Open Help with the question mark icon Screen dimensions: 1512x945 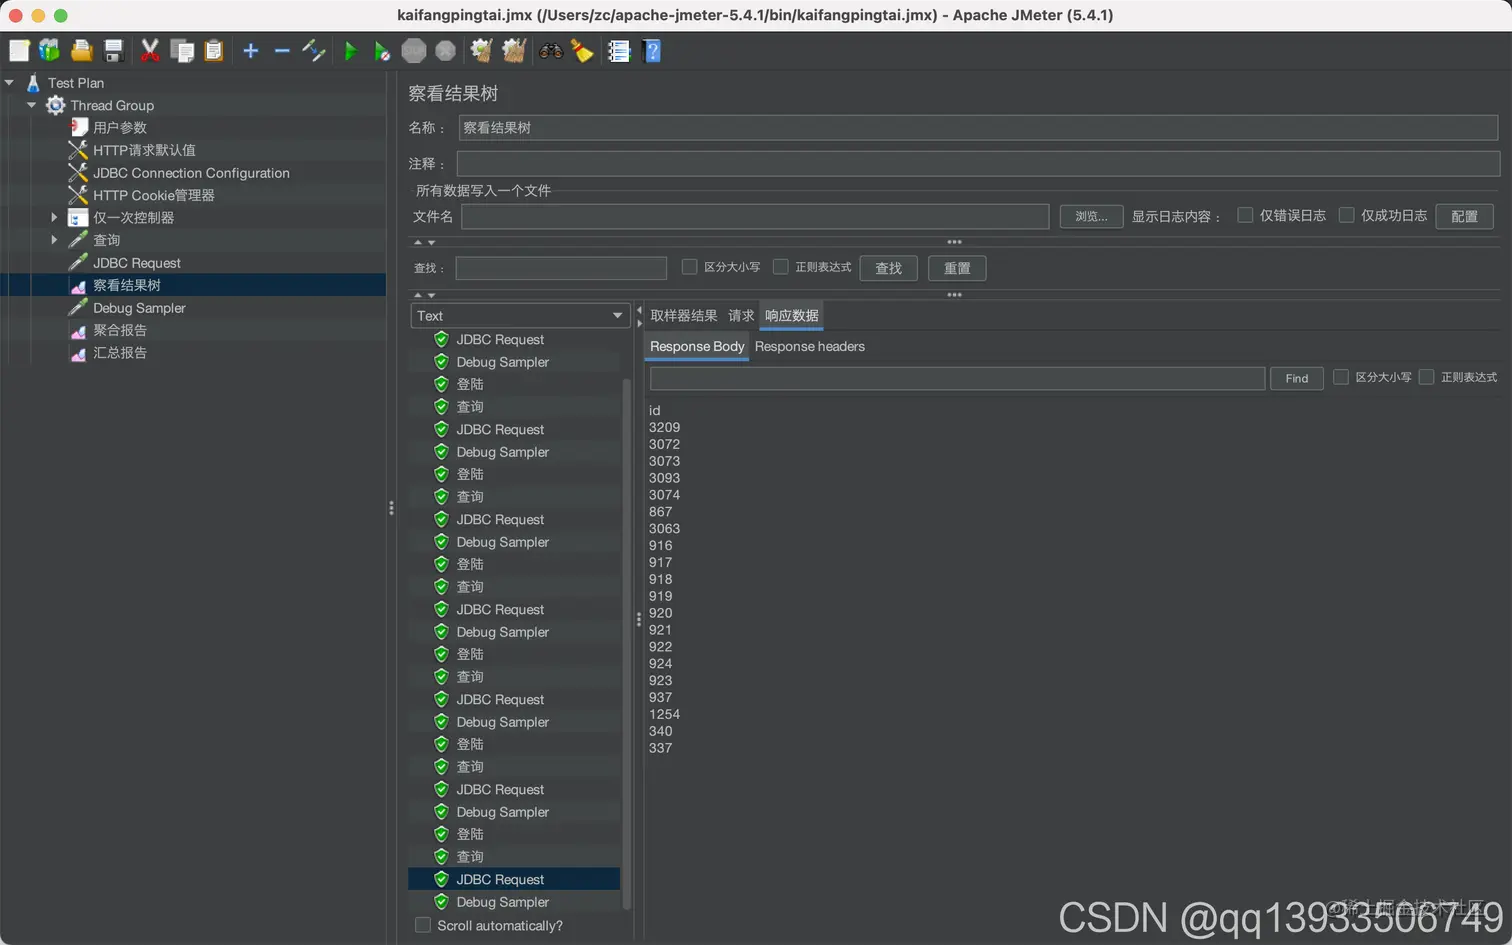(x=652, y=51)
